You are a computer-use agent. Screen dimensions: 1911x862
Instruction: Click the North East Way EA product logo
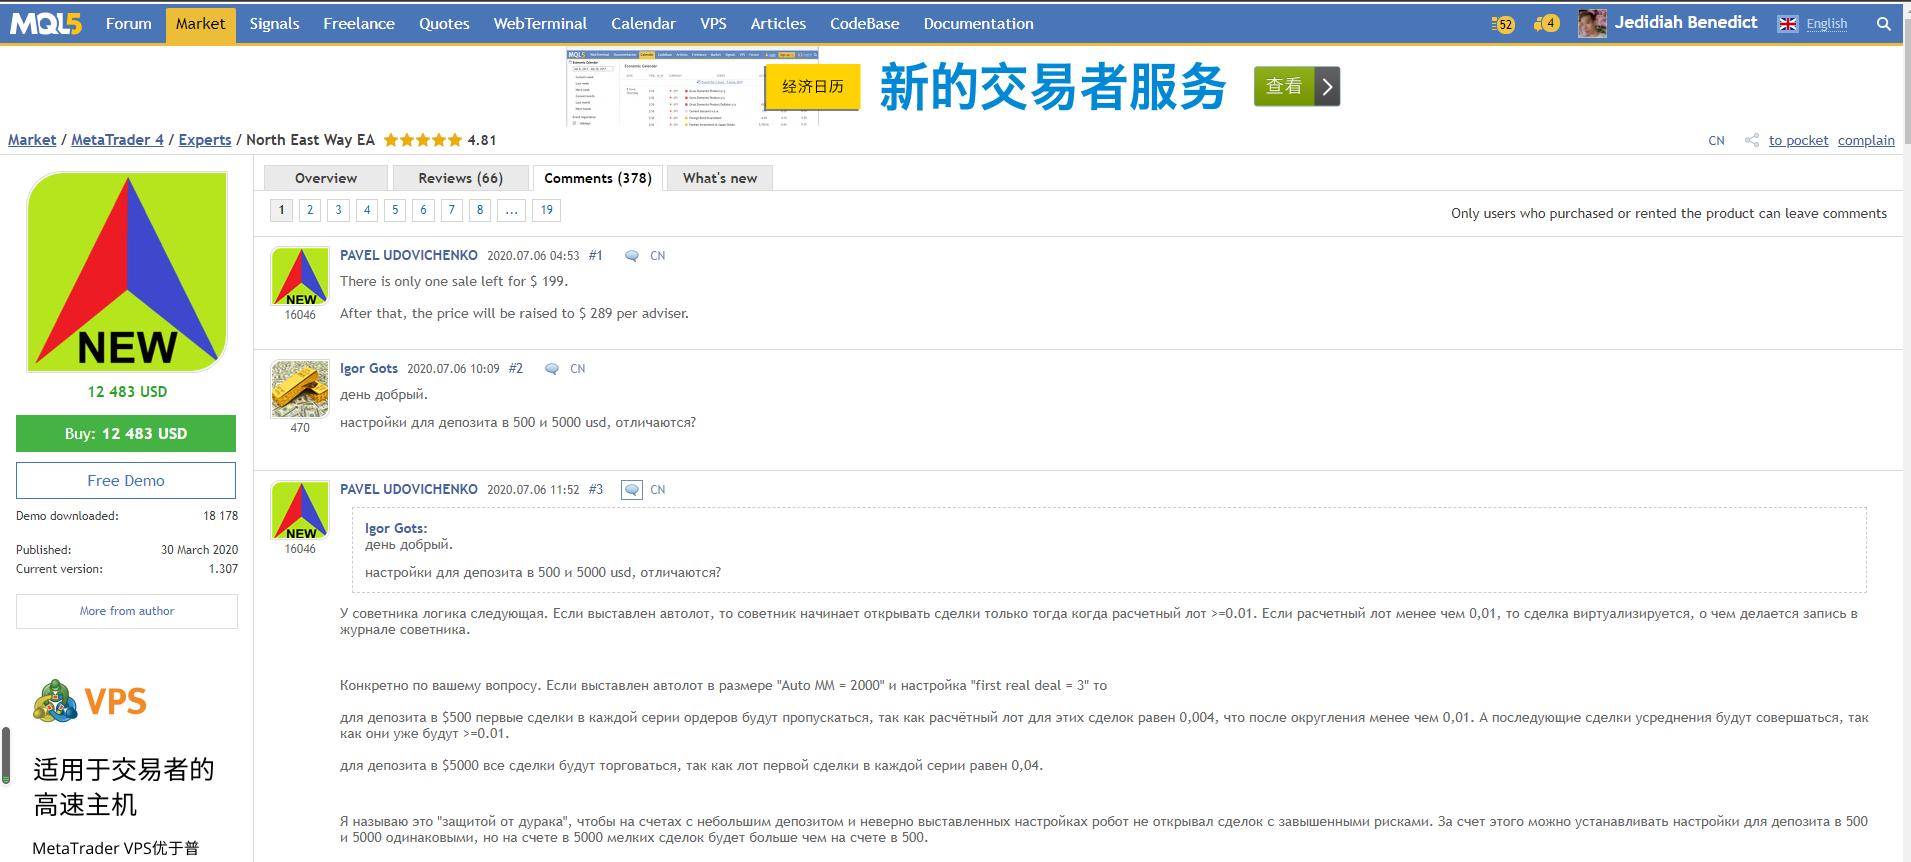(127, 272)
